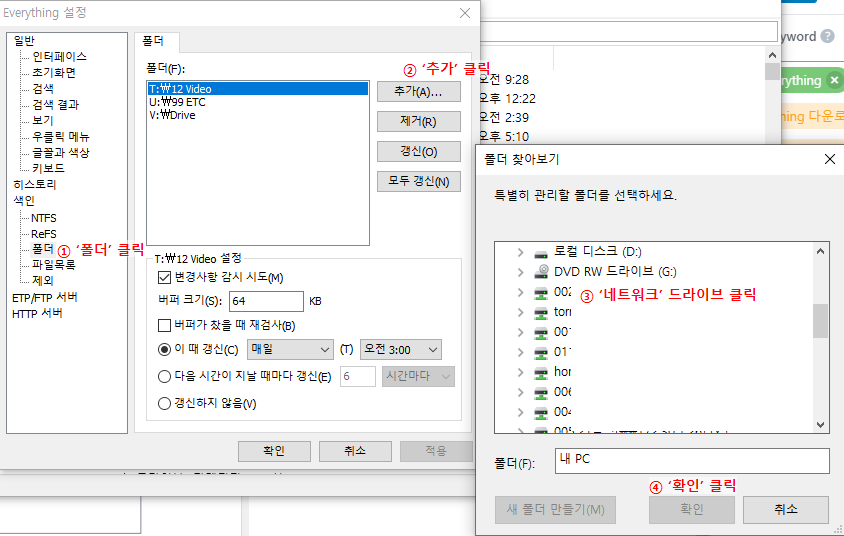Open the '검색 결과' settings page

point(55,104)
